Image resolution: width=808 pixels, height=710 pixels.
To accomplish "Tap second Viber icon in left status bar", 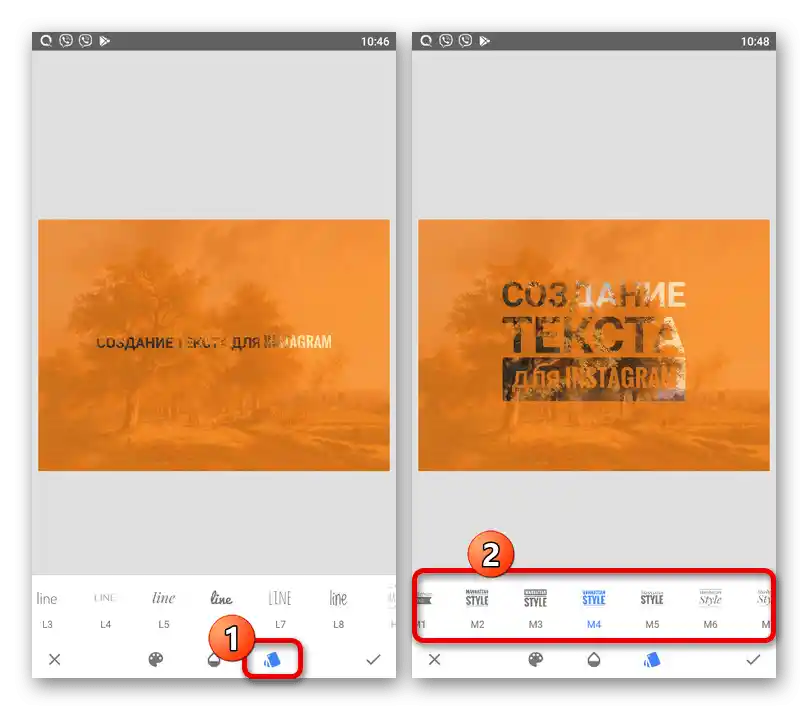I will 86,41.
